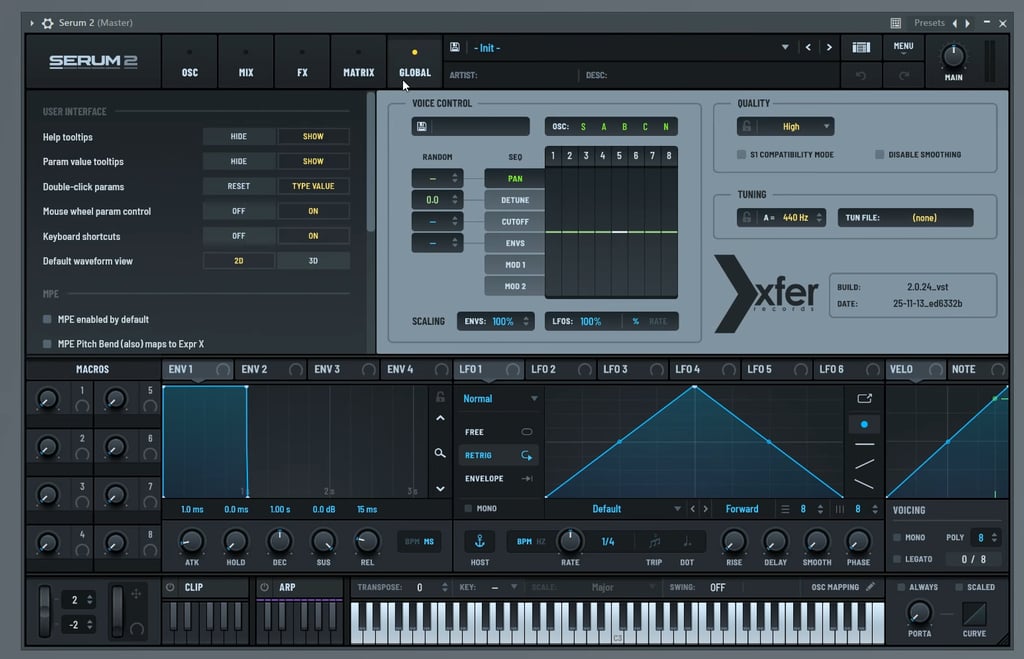Screen dimensions: 1024x659
Task: Select the LFO point draw tool
Action: [x=864, y=425]
